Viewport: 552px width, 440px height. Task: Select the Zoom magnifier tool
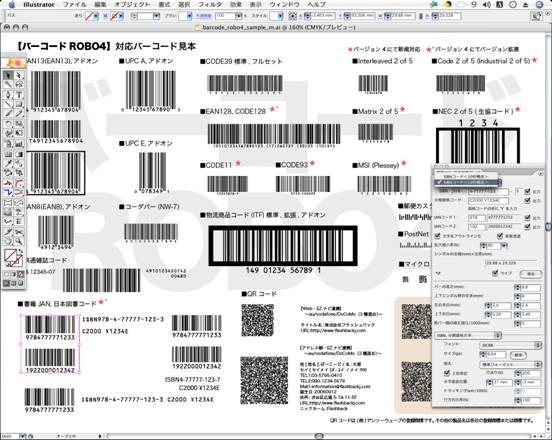pyautogui.click(x=19, y=241)
